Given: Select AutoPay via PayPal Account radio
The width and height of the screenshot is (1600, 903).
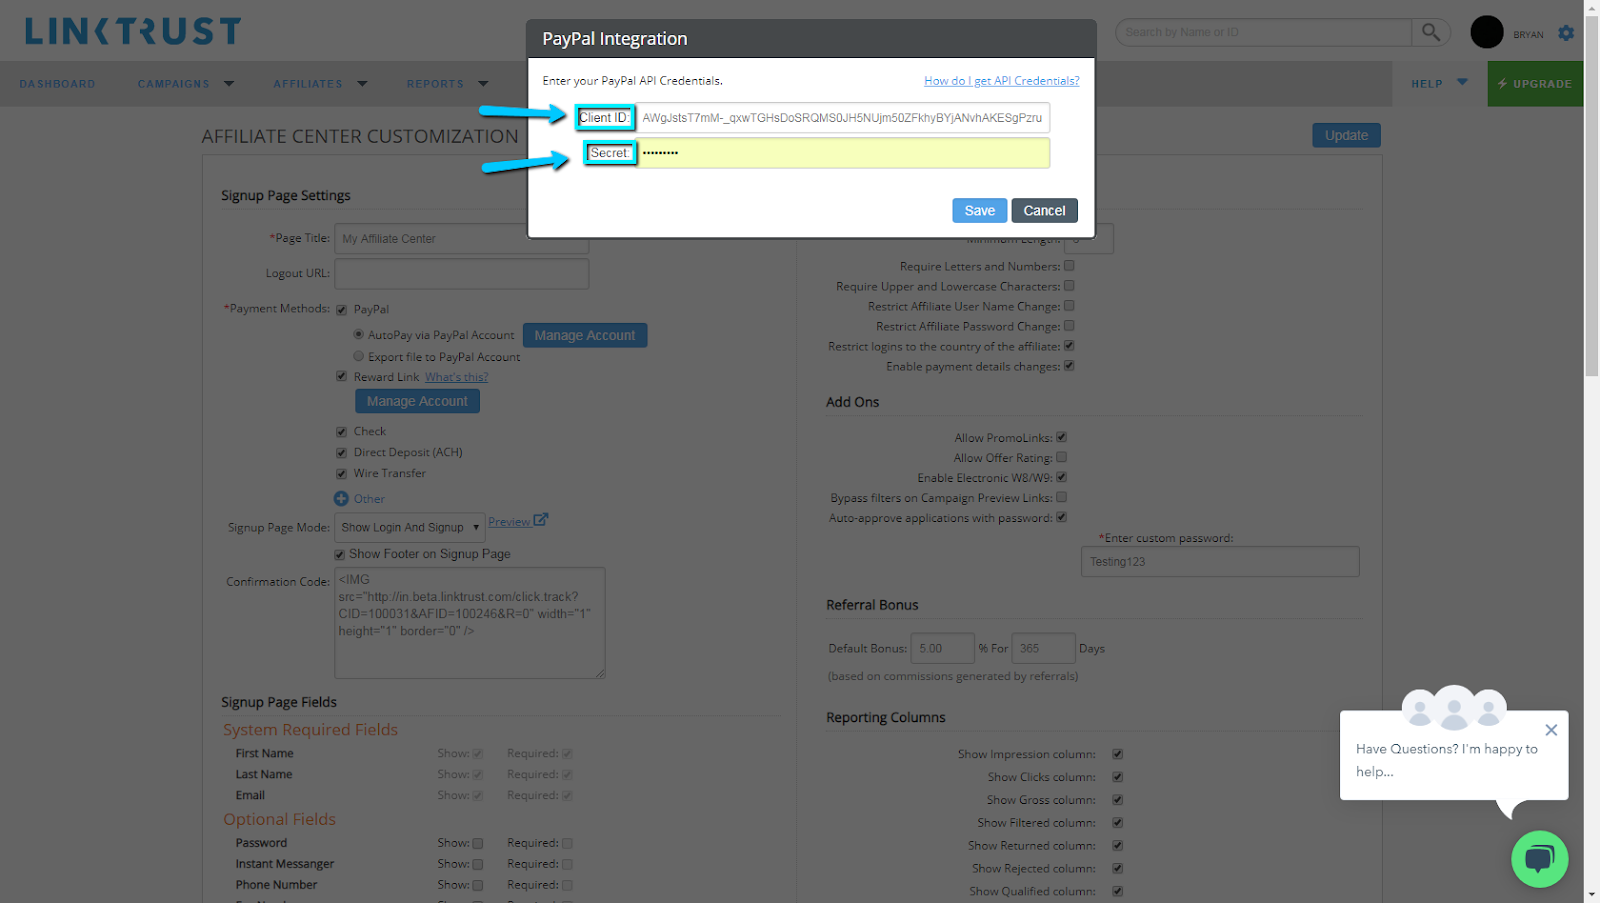Looking at the screenshot, I should pyautogui.click(x=358, y=334).
